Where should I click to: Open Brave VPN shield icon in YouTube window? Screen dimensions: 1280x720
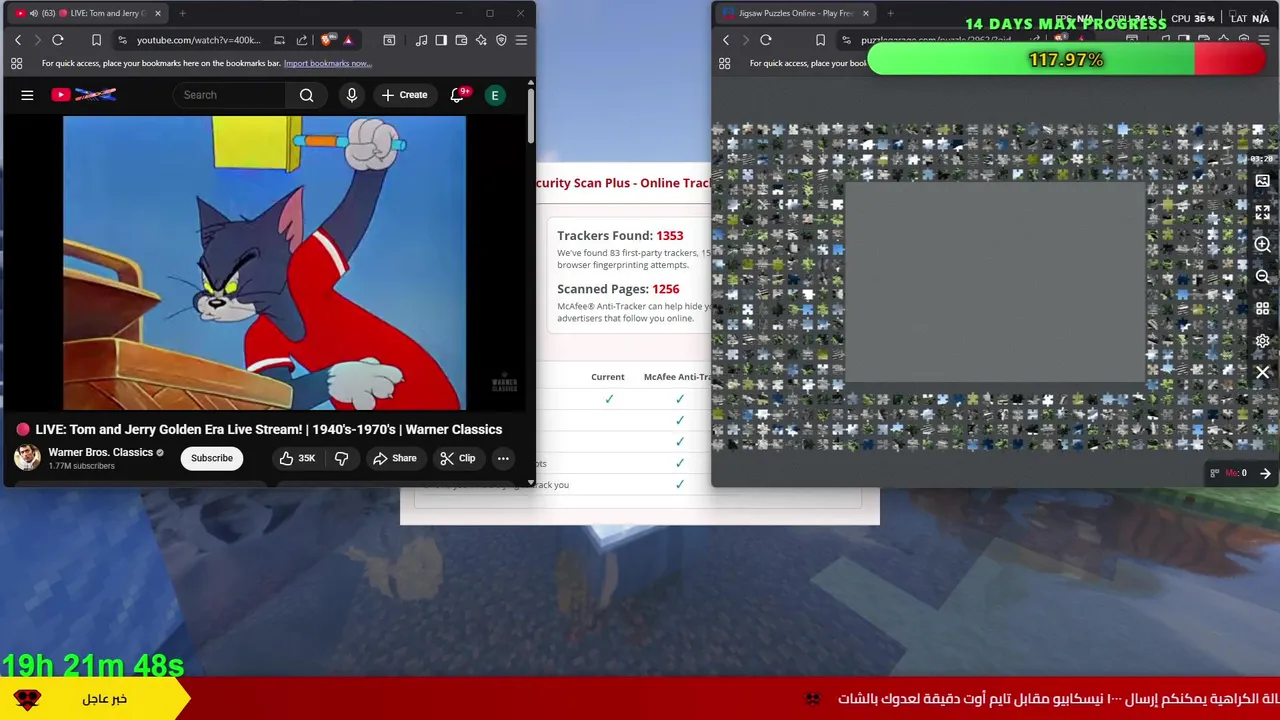(501, 40)
